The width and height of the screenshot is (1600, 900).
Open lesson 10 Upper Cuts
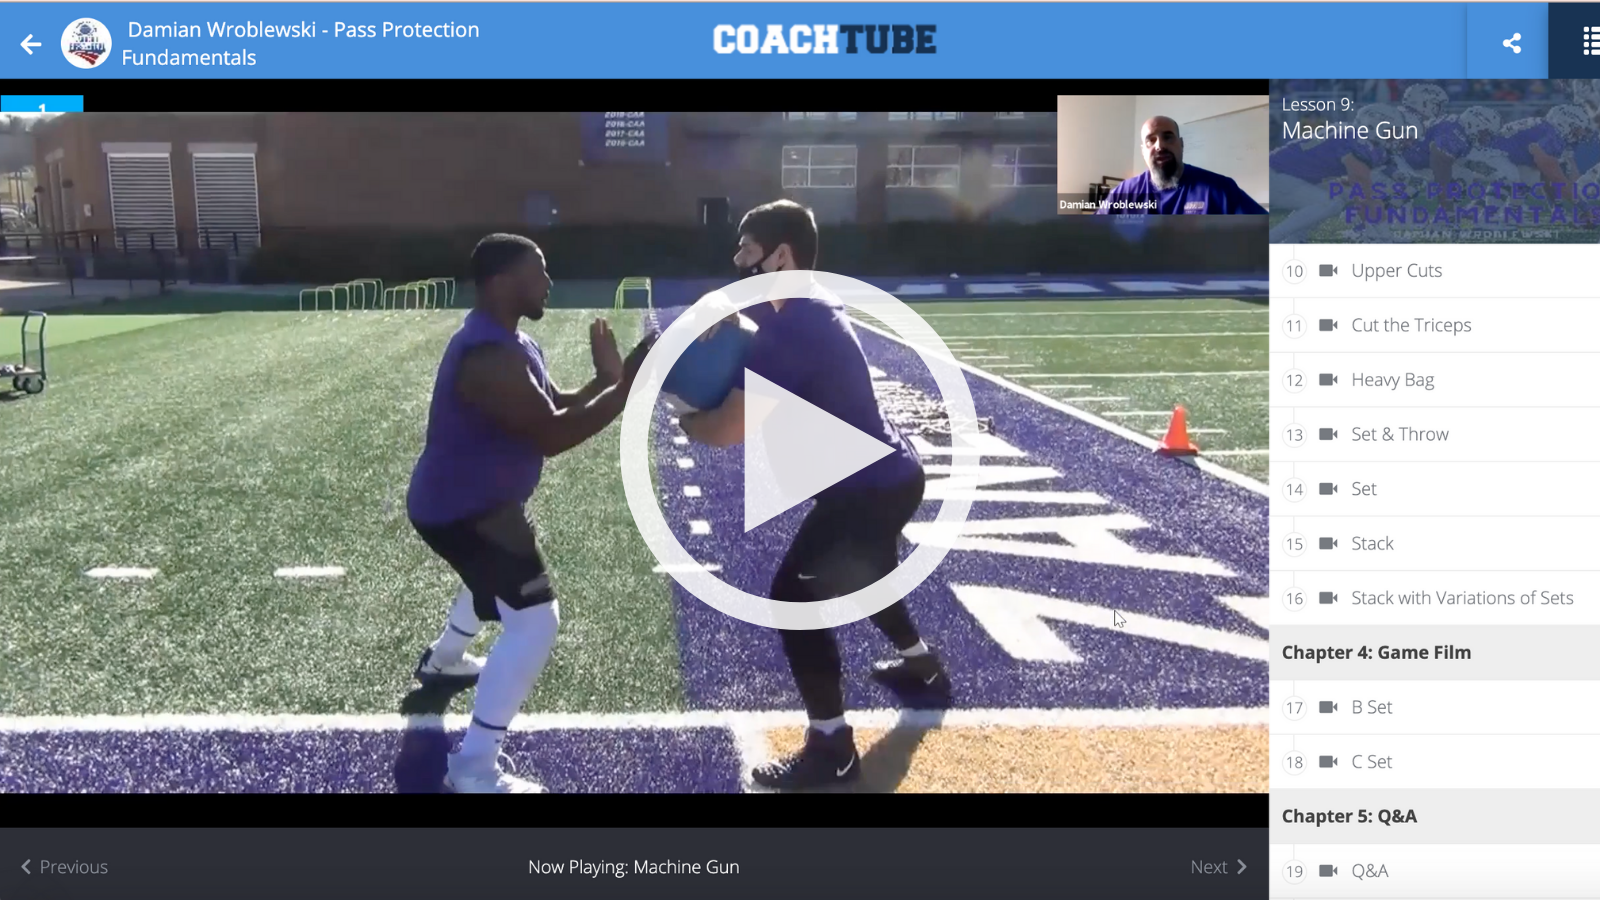[1435, 271]
